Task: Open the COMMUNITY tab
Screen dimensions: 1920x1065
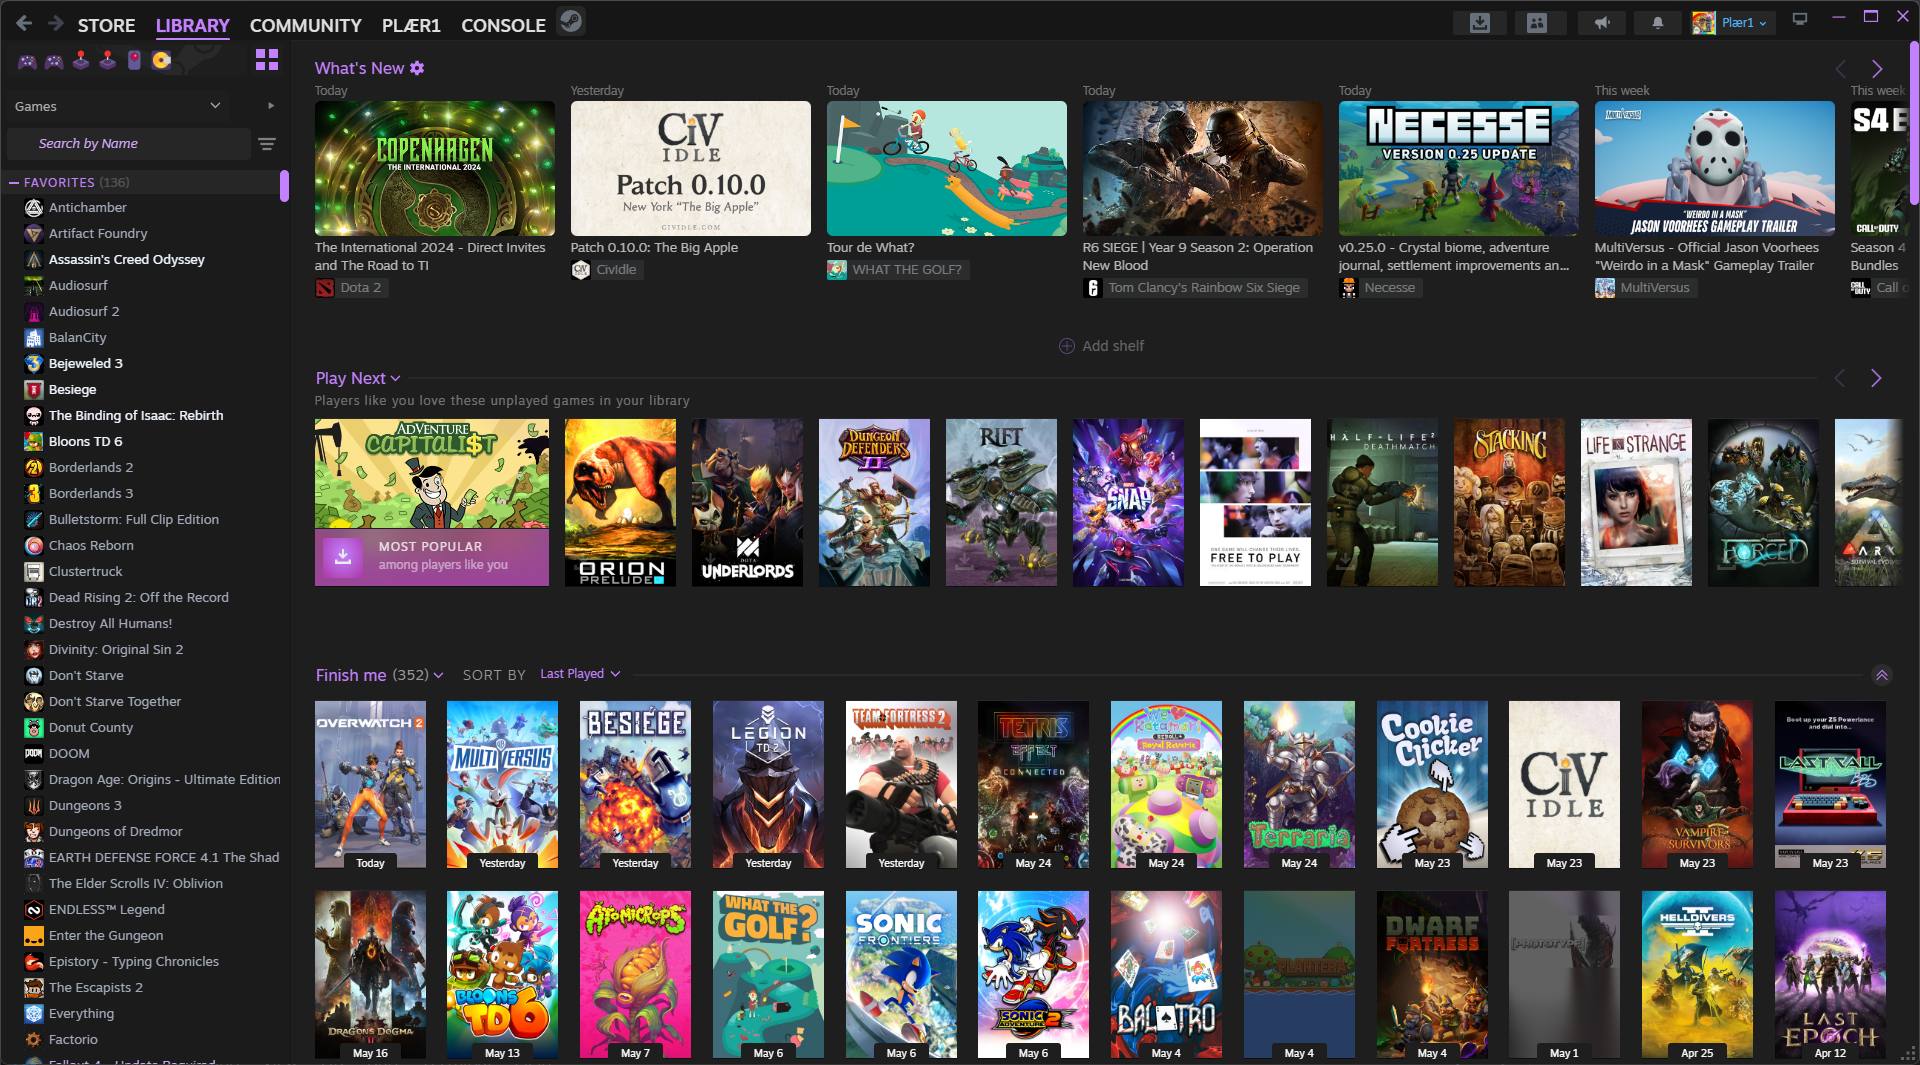Action: click(306, 25)
